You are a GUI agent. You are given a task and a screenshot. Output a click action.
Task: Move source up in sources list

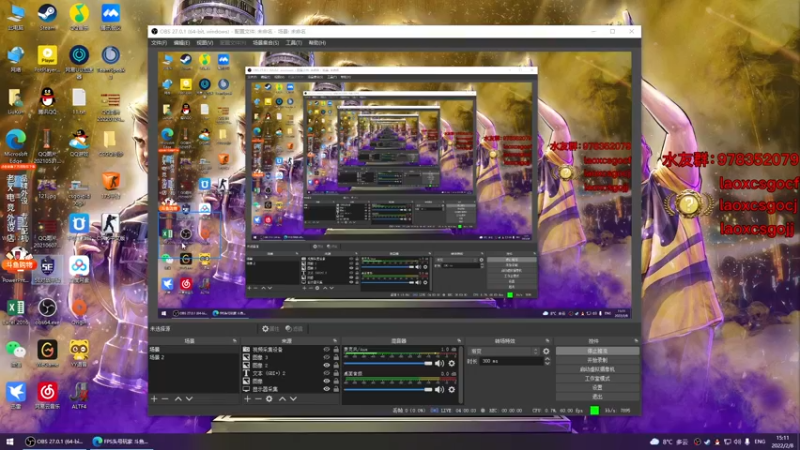pos(282,399)
